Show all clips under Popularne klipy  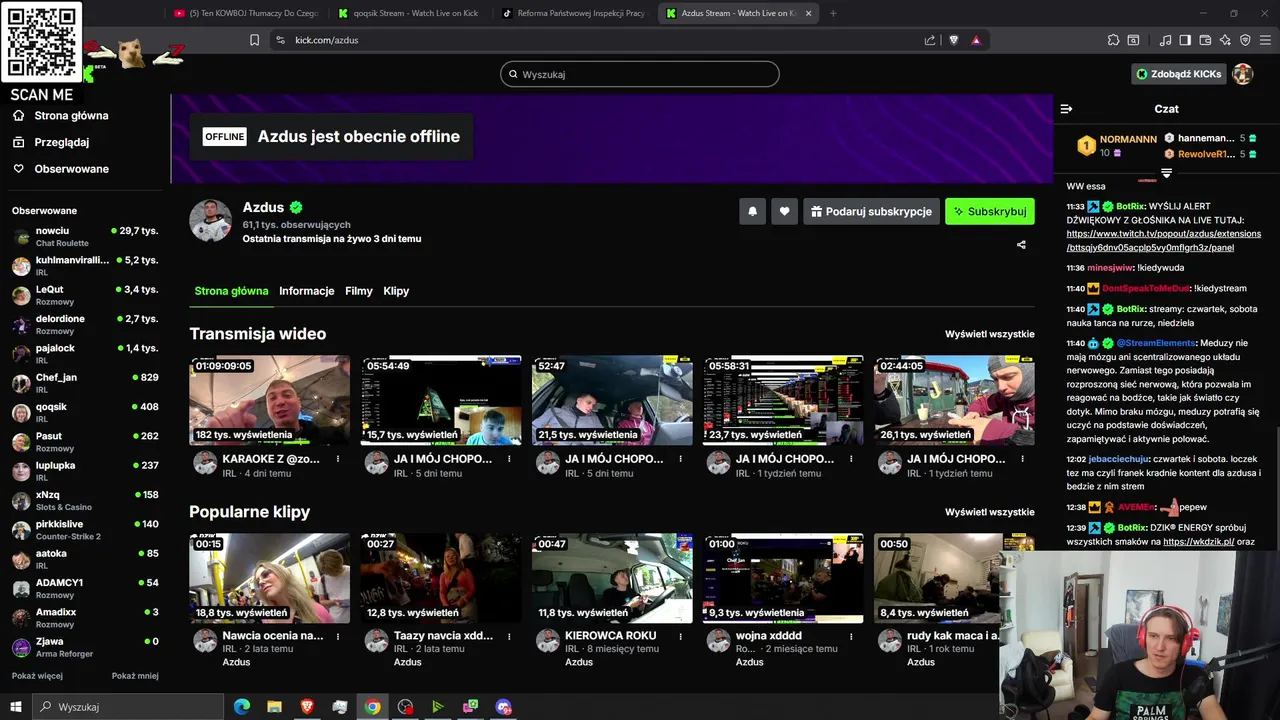pos(990,512)
